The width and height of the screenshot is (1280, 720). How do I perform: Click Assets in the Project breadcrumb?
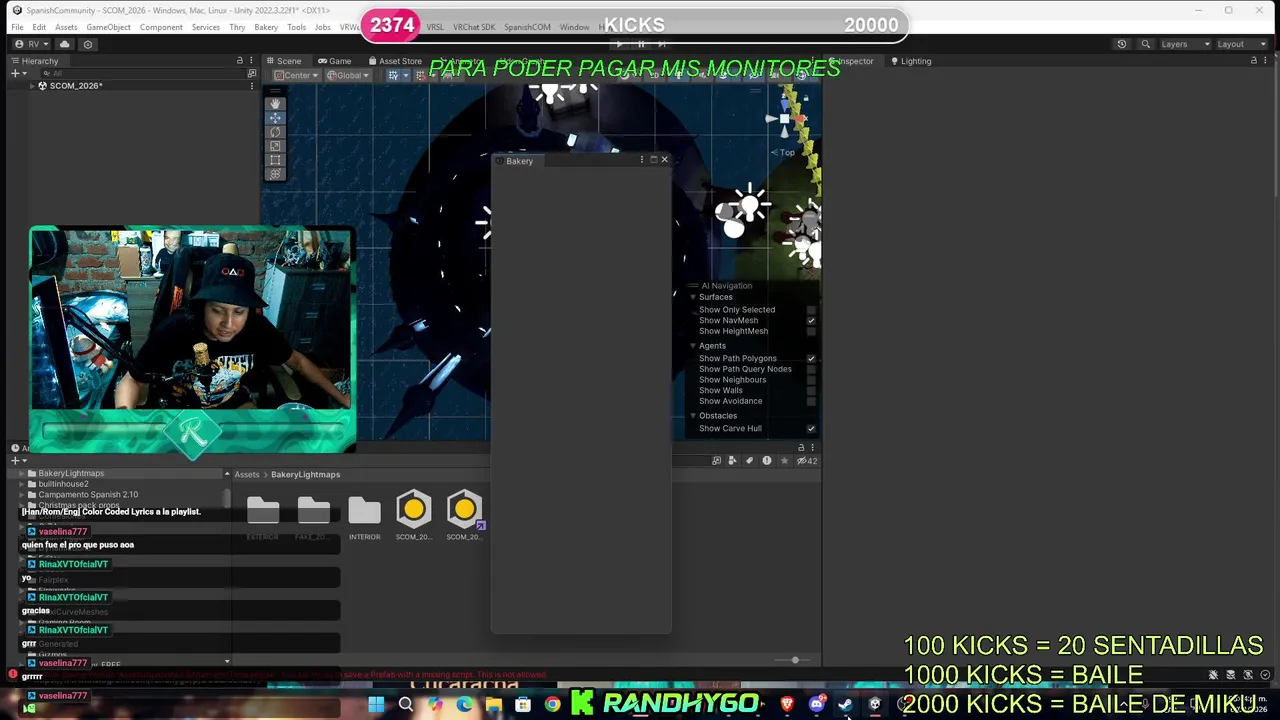[x=247, y=475]
